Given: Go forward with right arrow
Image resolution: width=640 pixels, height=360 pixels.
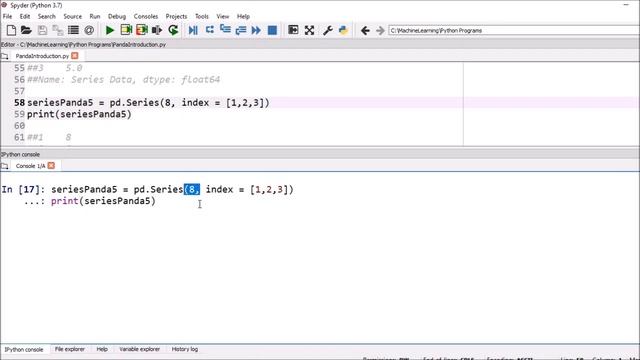Looking at the screenshot, I should tap(380, 30).
